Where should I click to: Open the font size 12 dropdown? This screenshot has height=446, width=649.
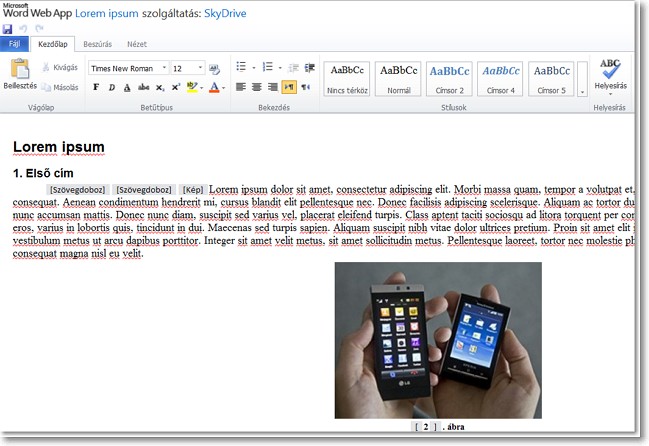click(200, 68)
